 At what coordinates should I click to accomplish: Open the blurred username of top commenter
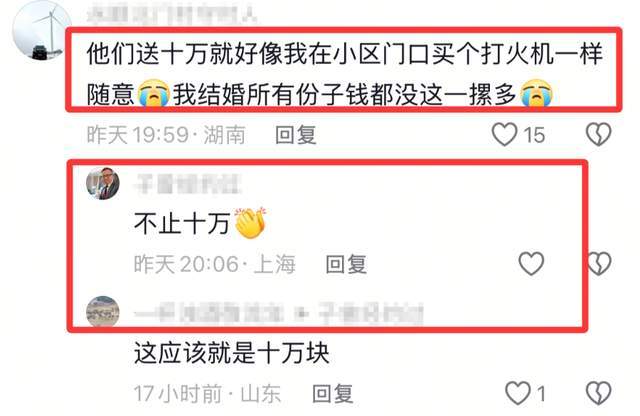point(172,14)
